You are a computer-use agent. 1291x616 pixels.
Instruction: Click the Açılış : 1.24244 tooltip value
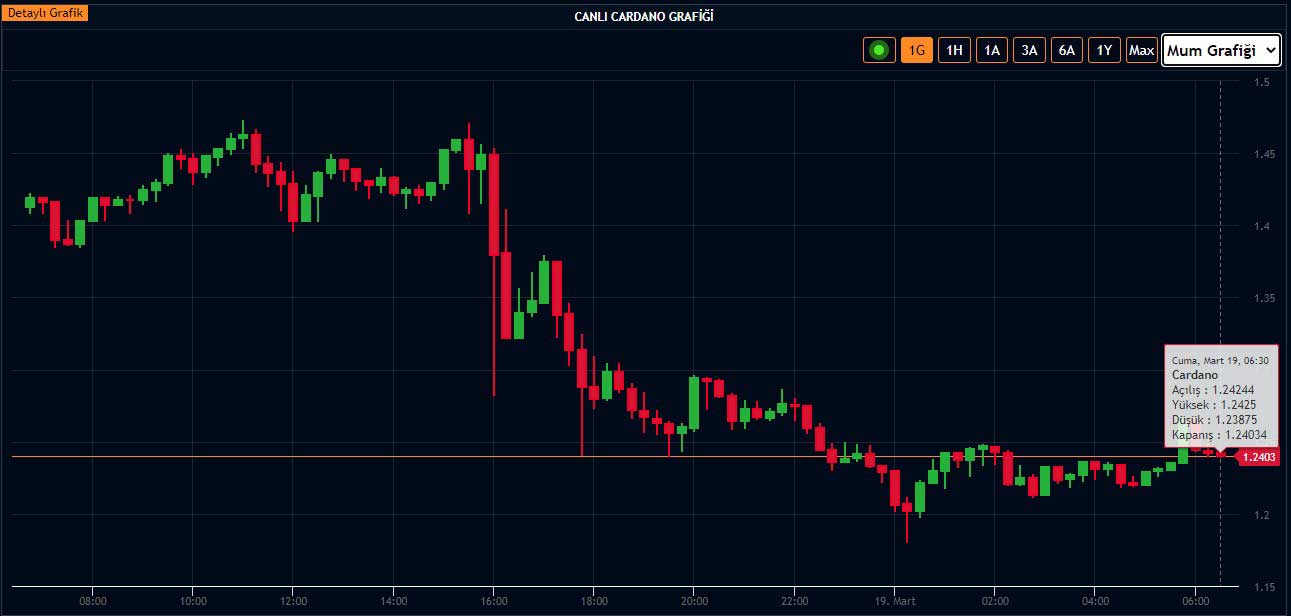coord(1213,390)
